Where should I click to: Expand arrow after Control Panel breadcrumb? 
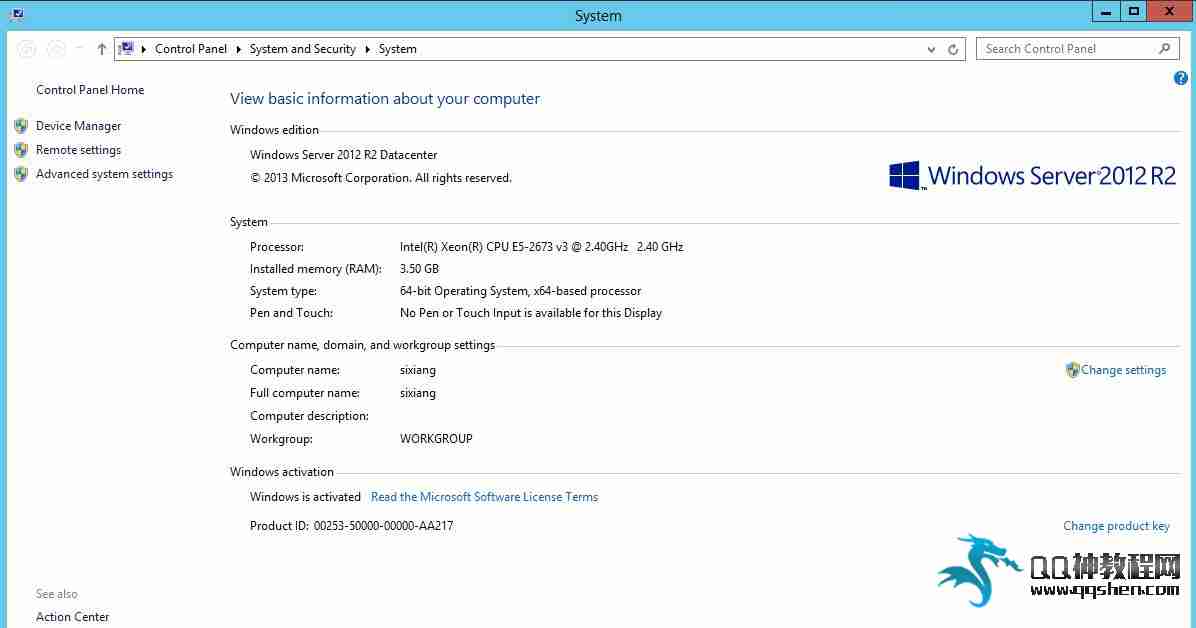239,49
